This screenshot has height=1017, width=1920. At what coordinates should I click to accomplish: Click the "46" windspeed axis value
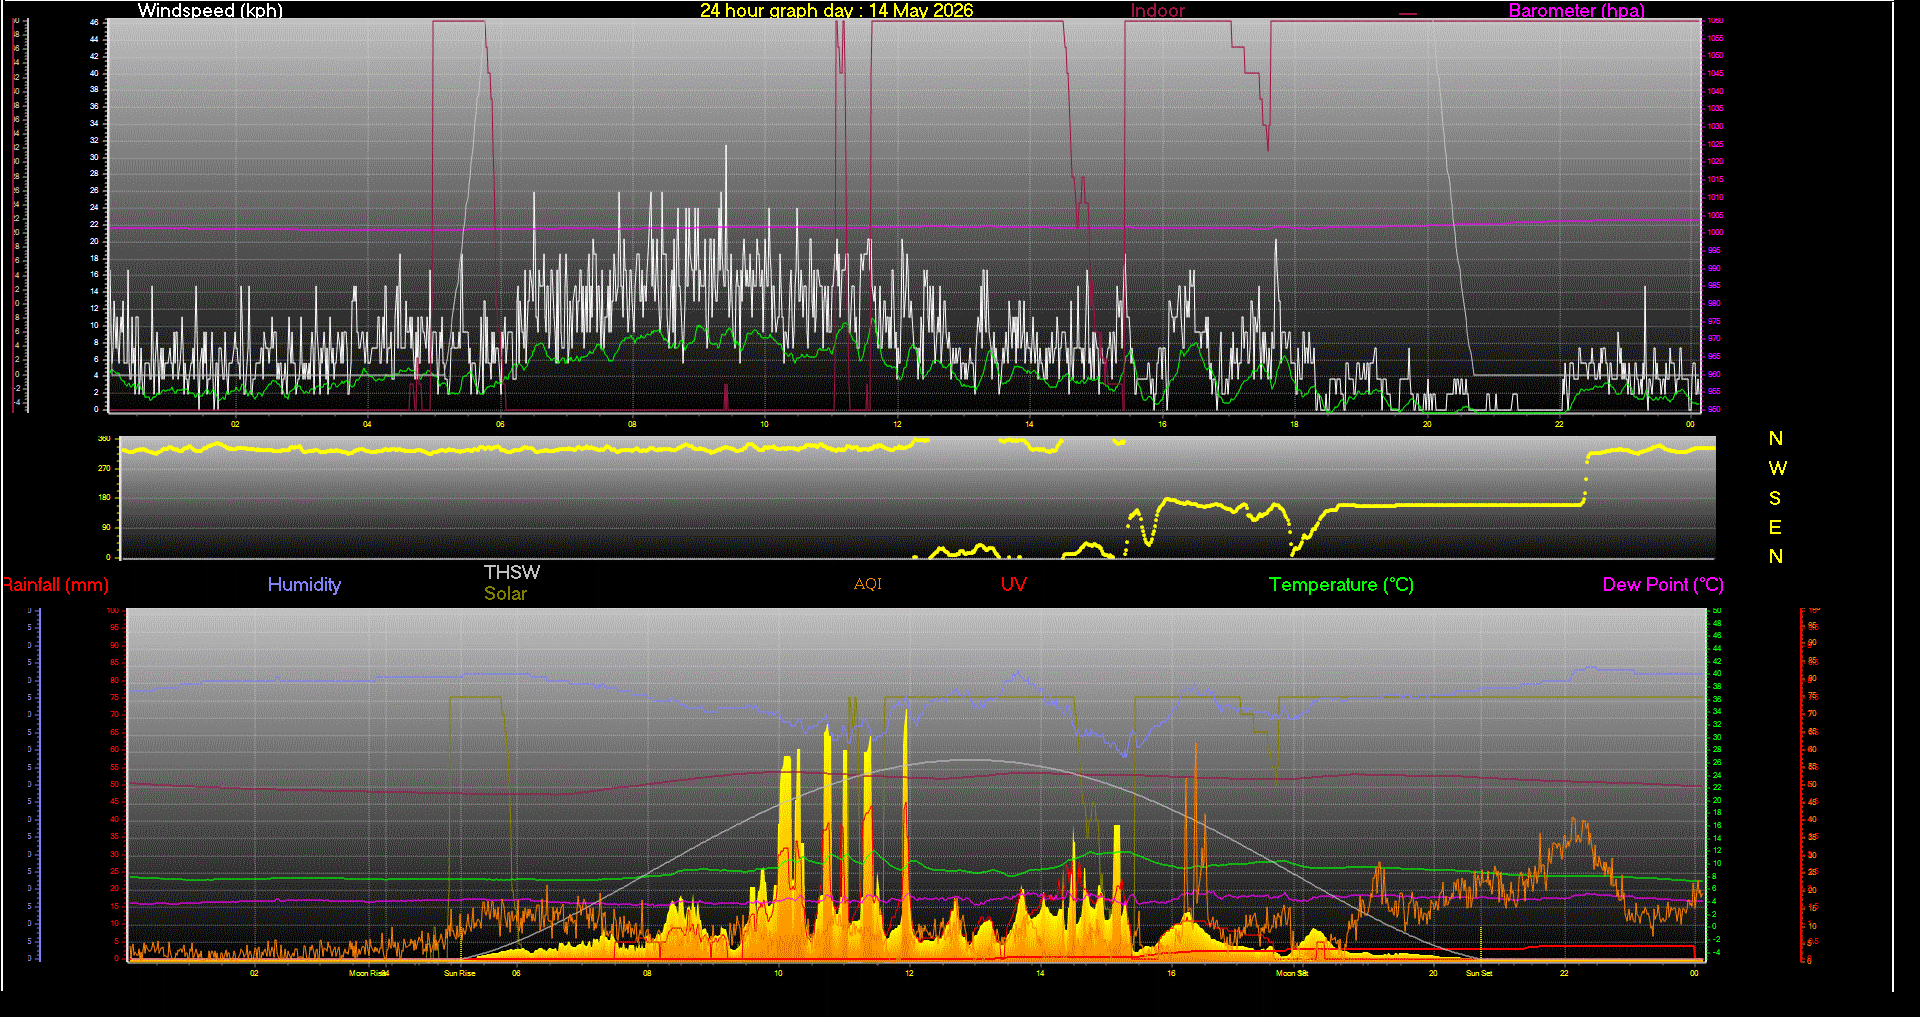[x=94, y=22]
